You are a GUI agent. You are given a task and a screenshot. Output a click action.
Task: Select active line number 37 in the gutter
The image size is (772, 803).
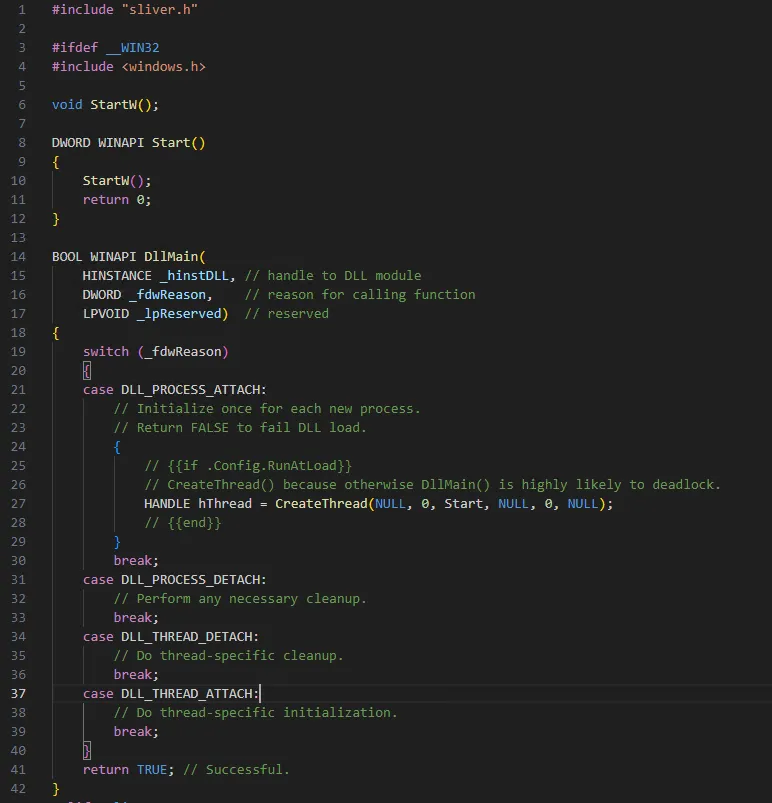[x=18, y=694]
